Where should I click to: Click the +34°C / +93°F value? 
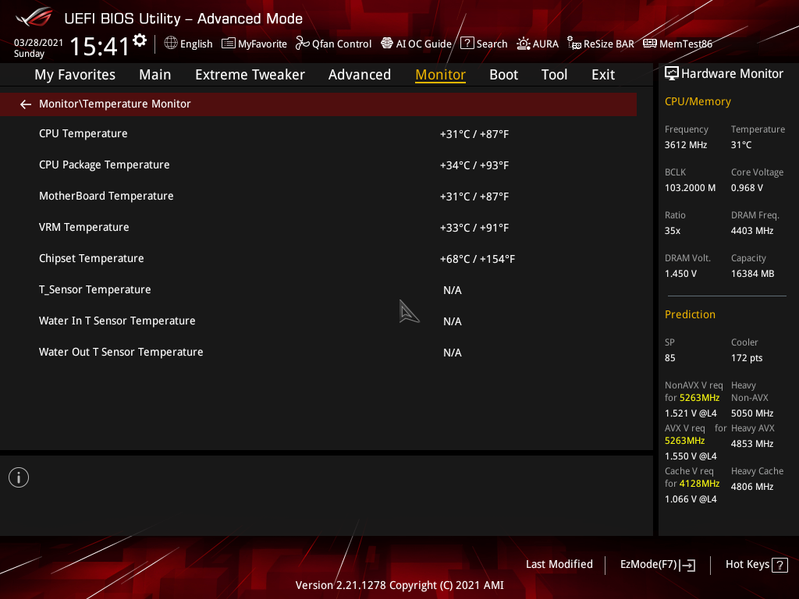coord(474,166)
